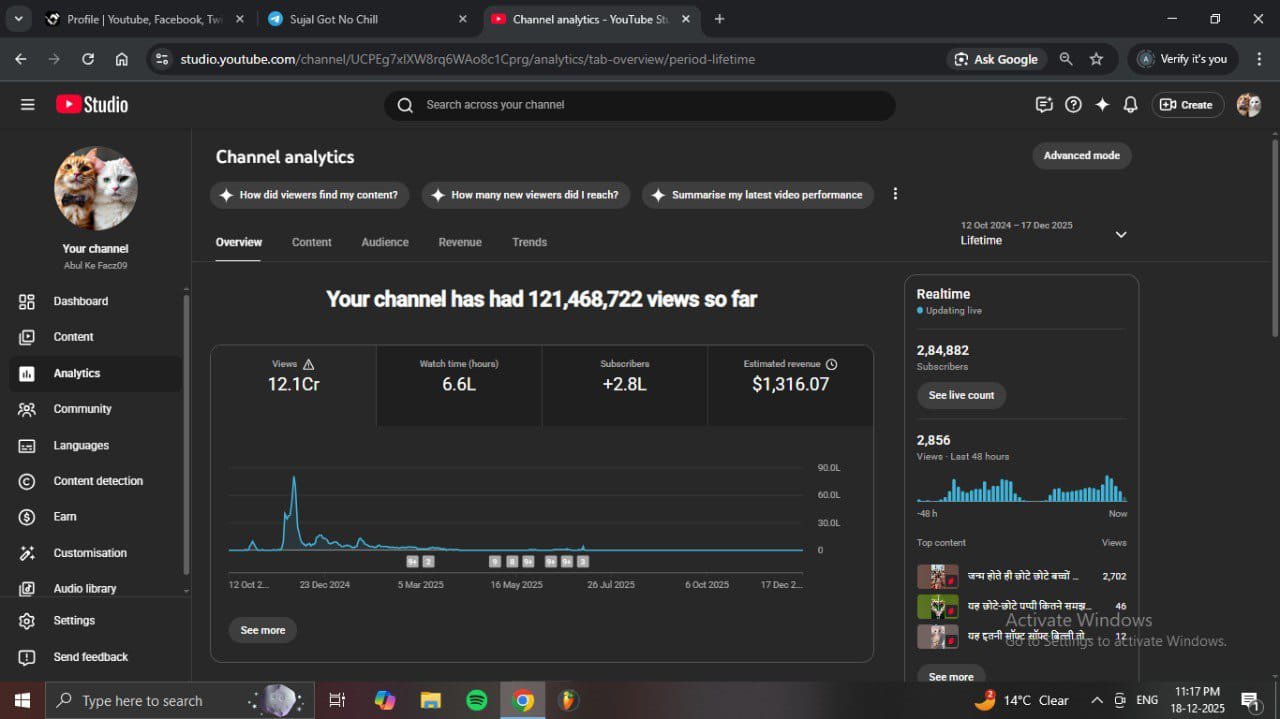Screen dimensions: 1280x719
Task: Switch to the Audience tab
Action: (385, 242)
